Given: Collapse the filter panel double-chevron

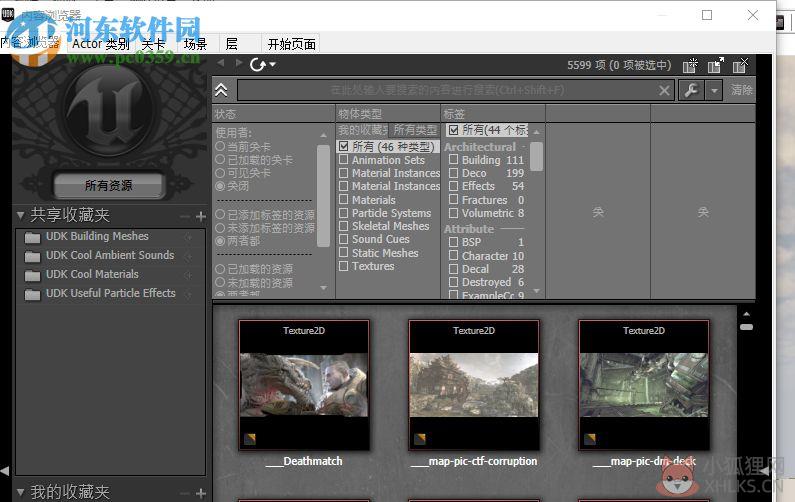Looking at the screenshot, I should coord(221,90).
